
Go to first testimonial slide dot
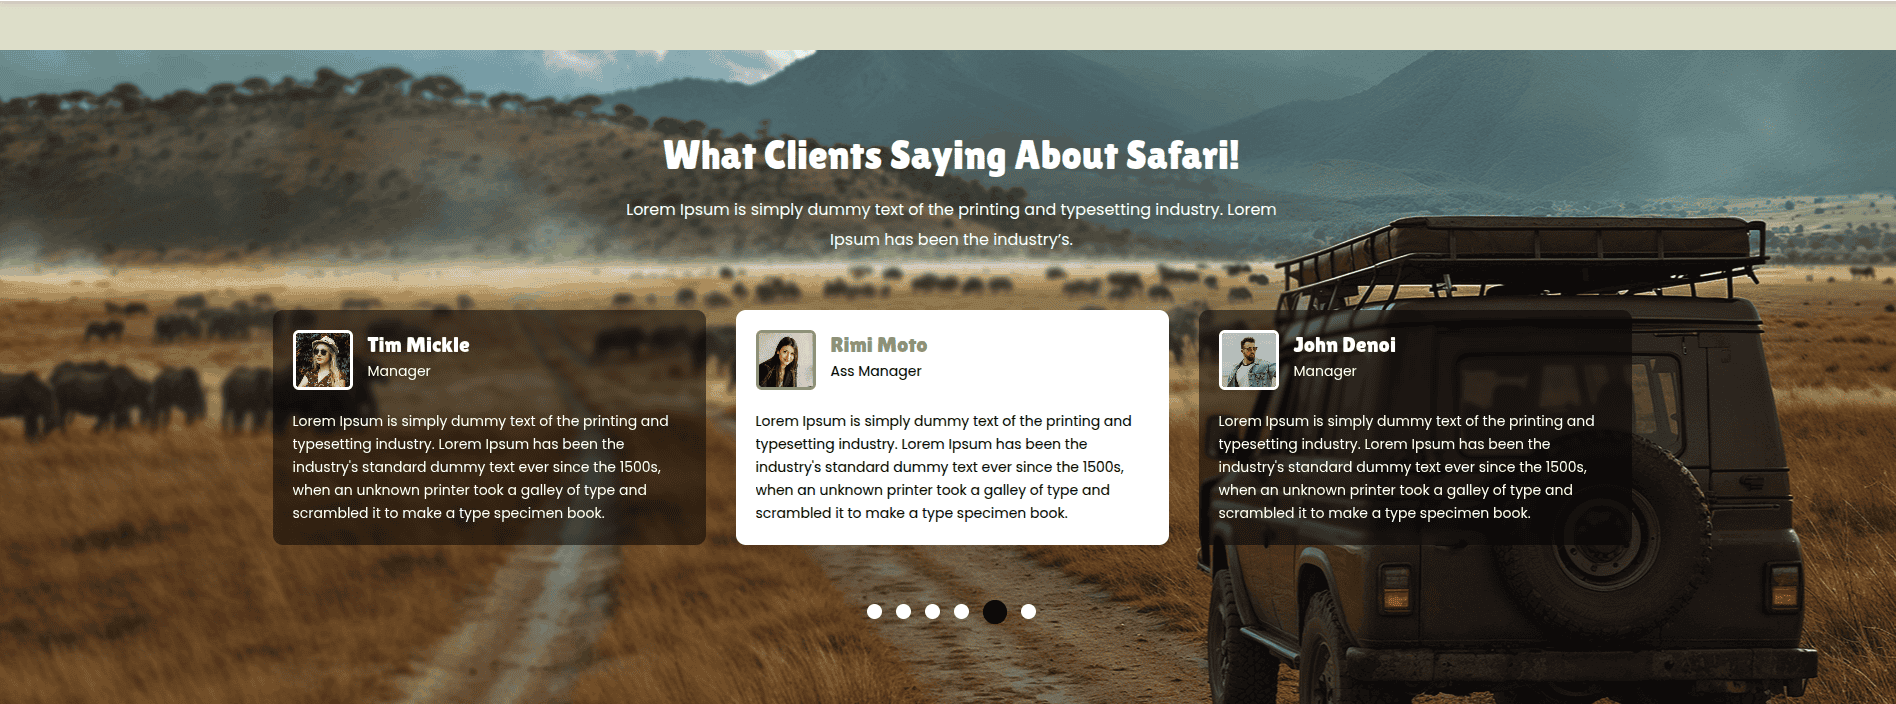pyautogui.click(x=874, y=611)
